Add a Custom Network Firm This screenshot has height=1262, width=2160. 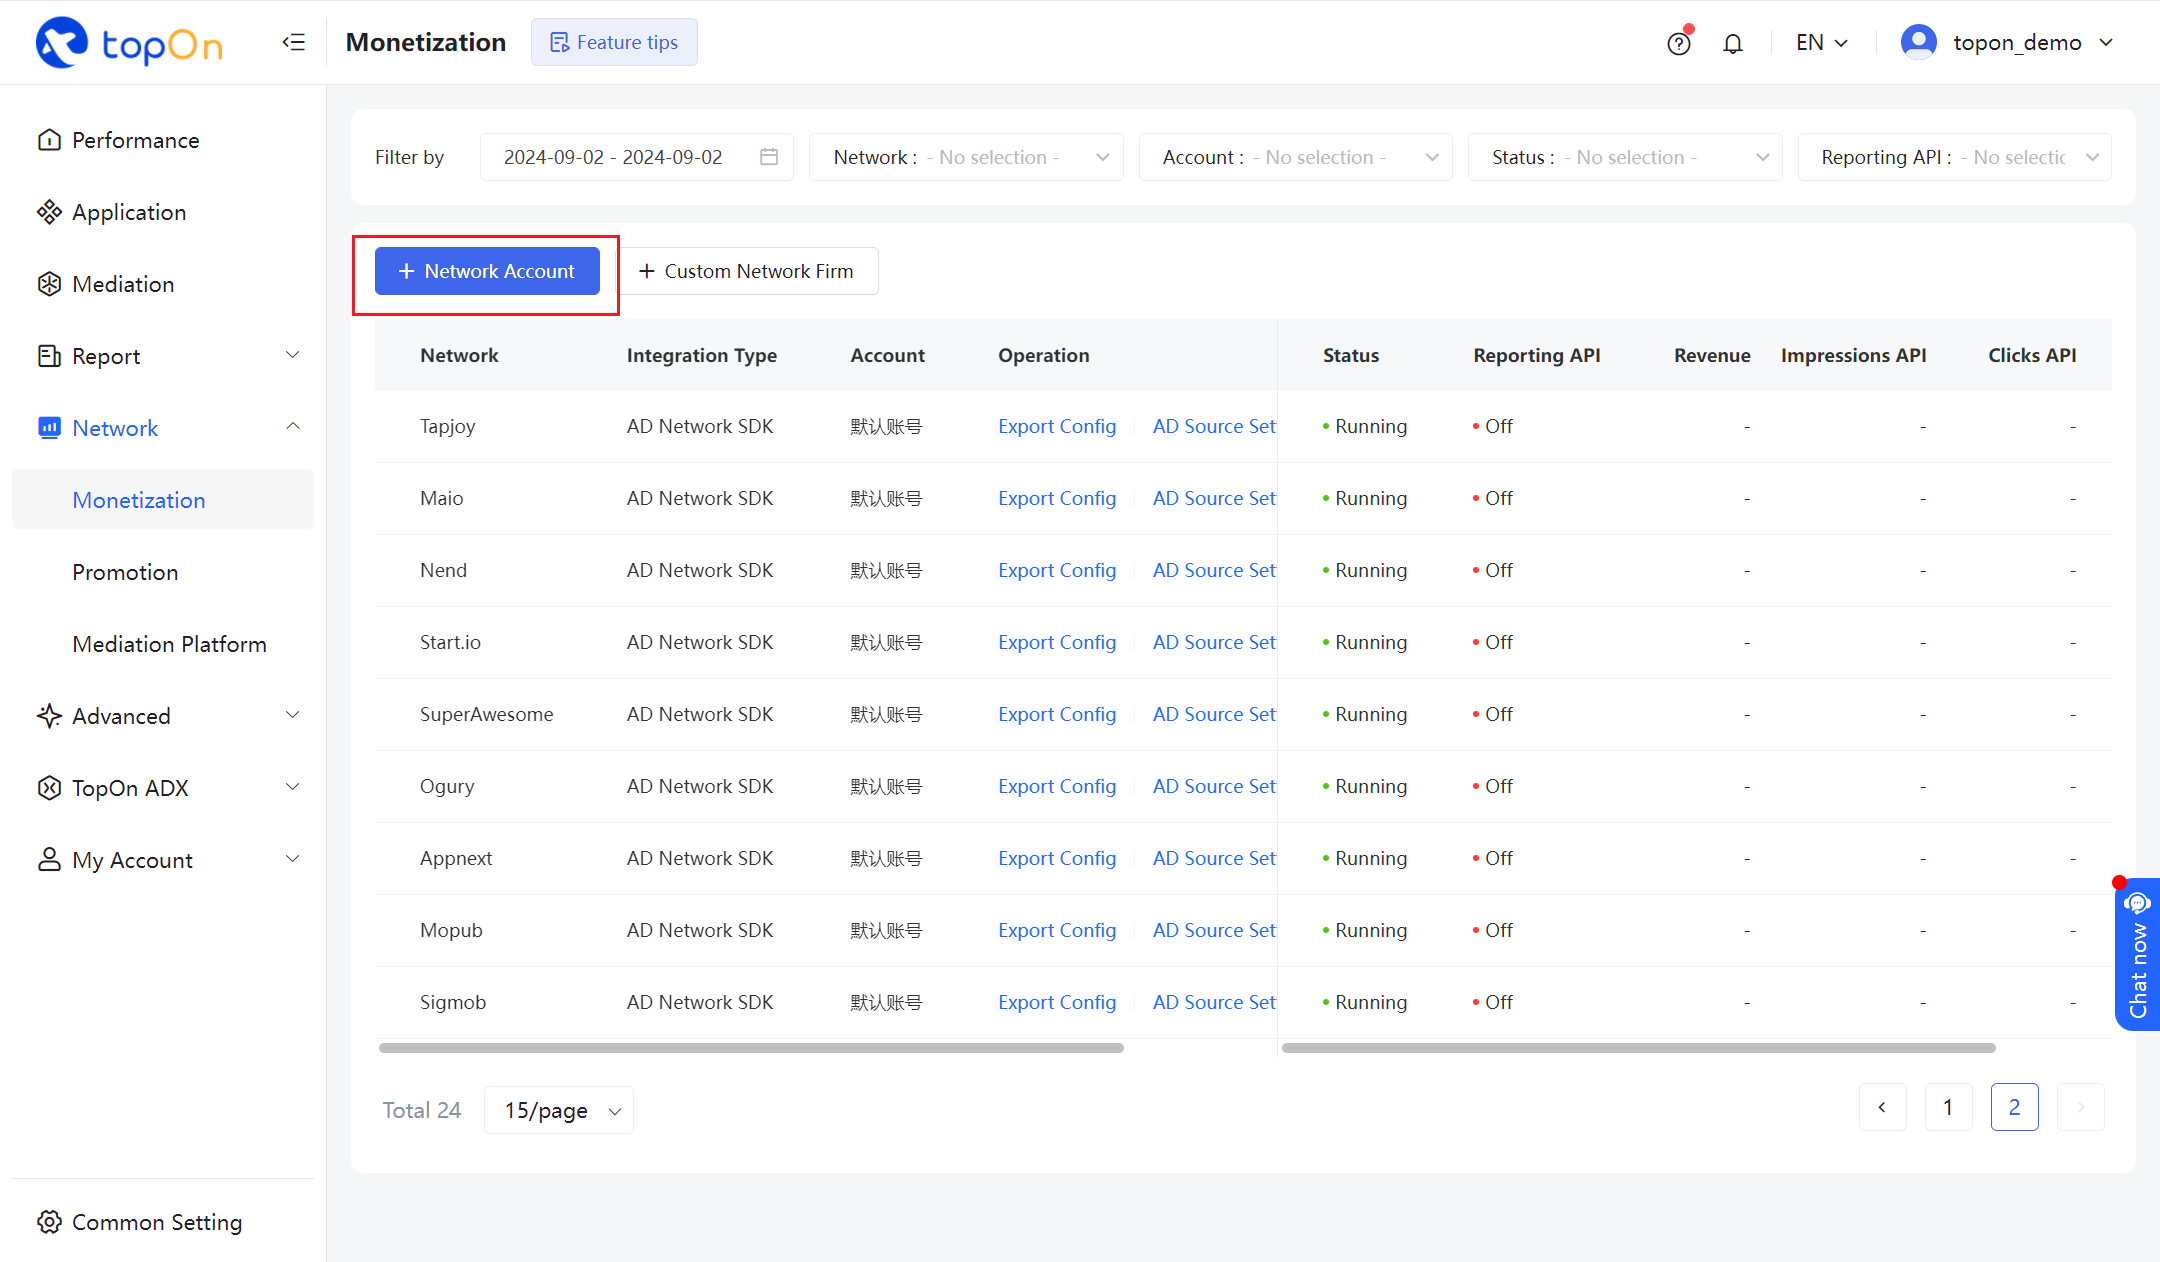tap(746, 271)
